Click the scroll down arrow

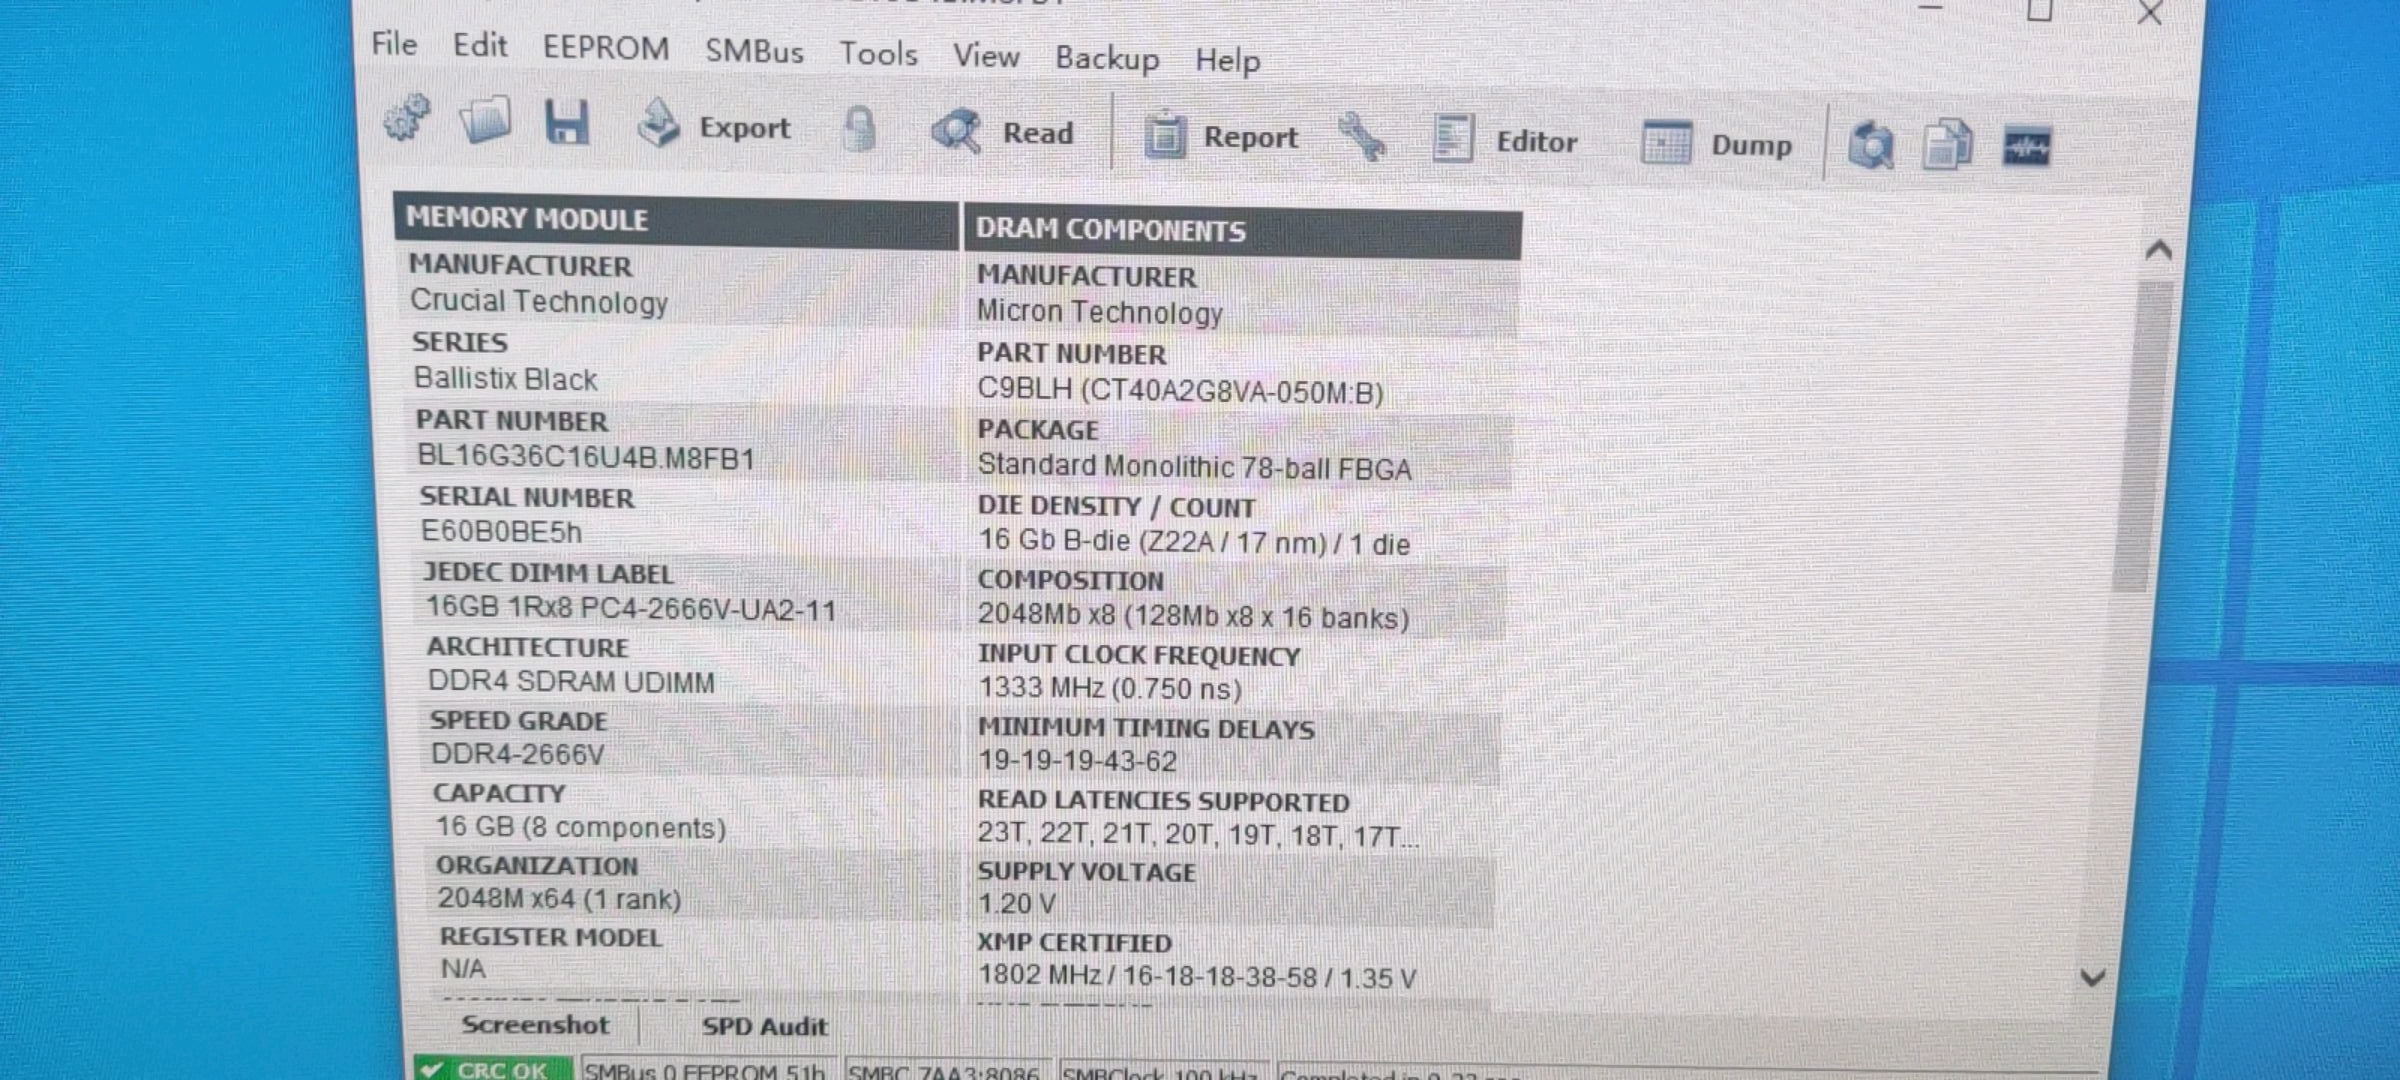[x=2093, y=977]
